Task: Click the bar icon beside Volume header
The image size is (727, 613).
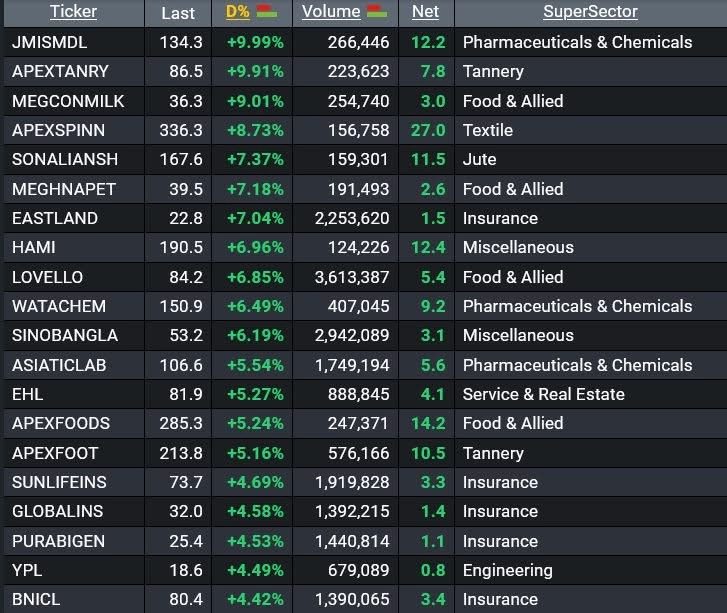Action: pos(377,12)
